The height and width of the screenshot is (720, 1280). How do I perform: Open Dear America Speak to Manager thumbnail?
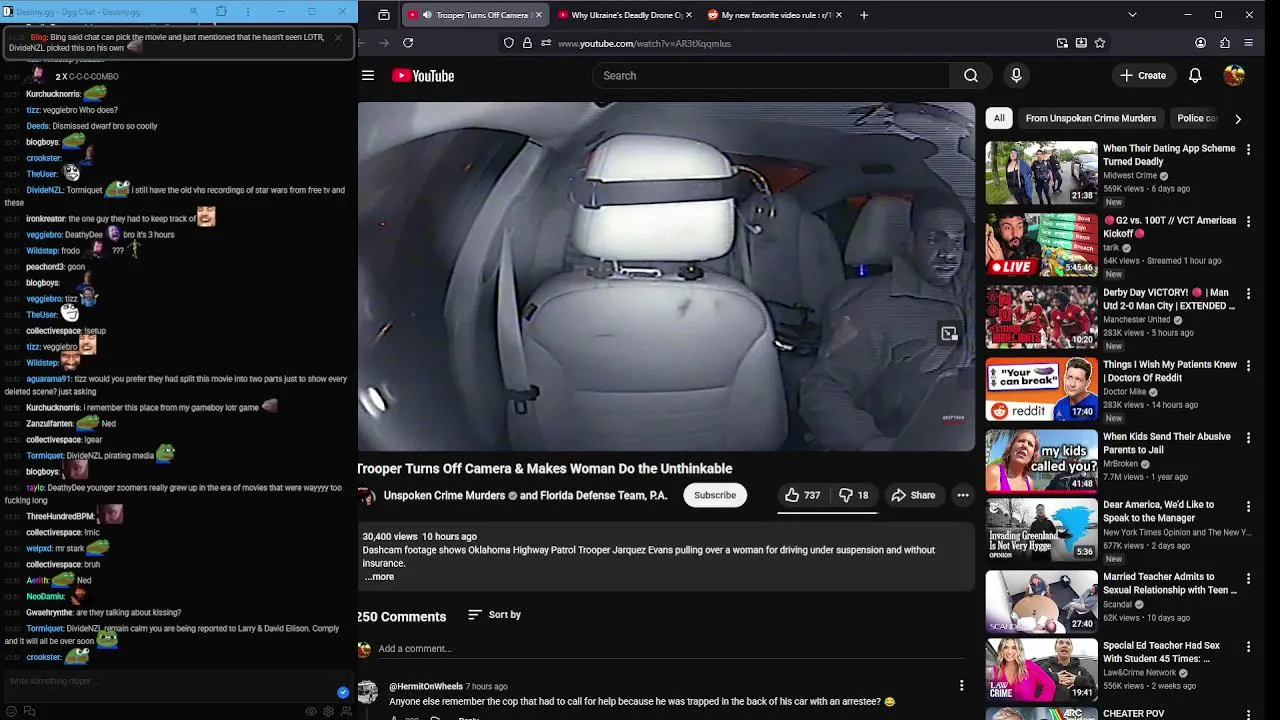(x=1041, y=530)
